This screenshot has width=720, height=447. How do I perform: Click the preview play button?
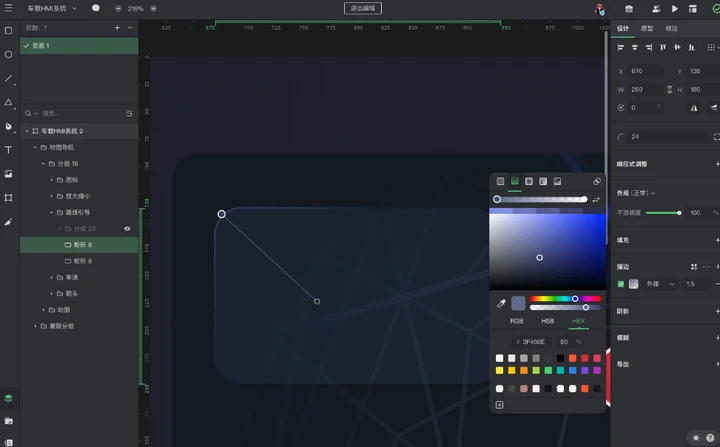coord(675,9)
